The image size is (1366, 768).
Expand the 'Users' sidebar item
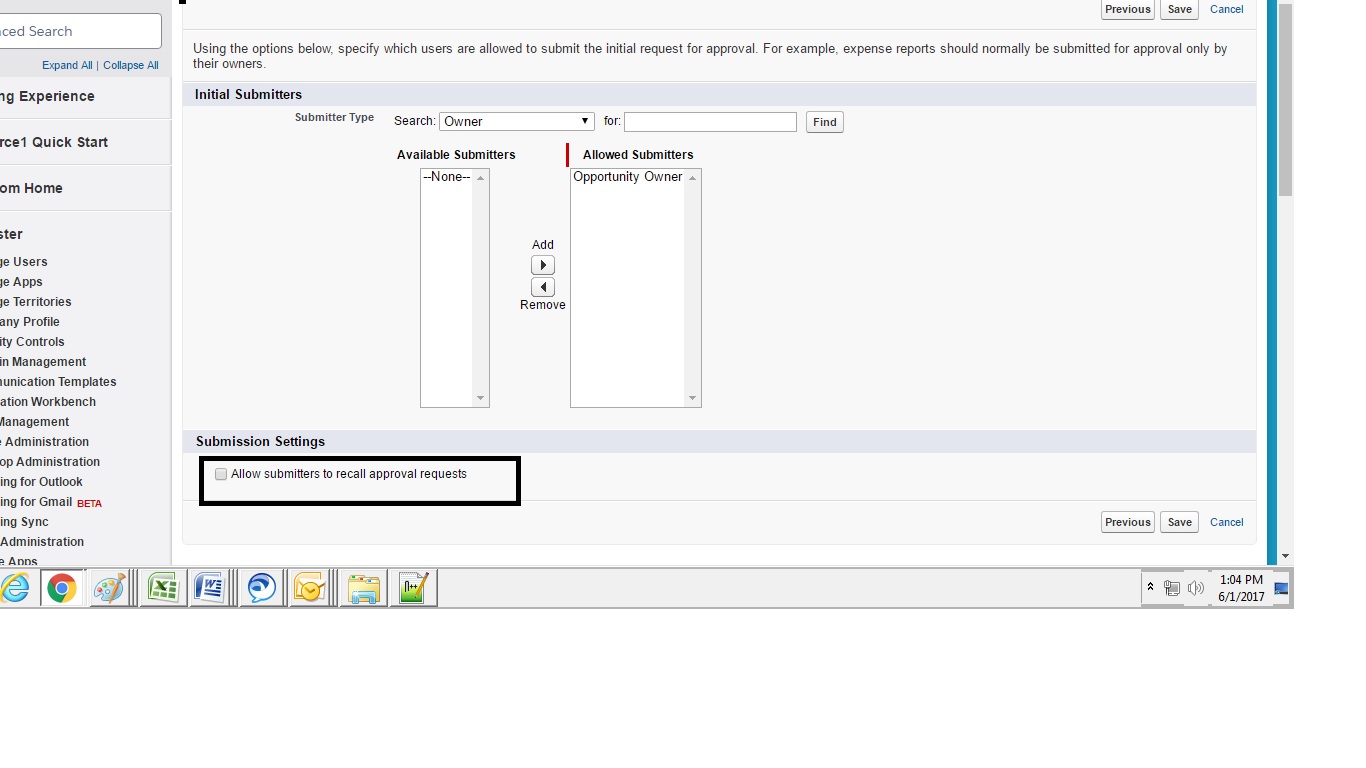pos(24,262)
